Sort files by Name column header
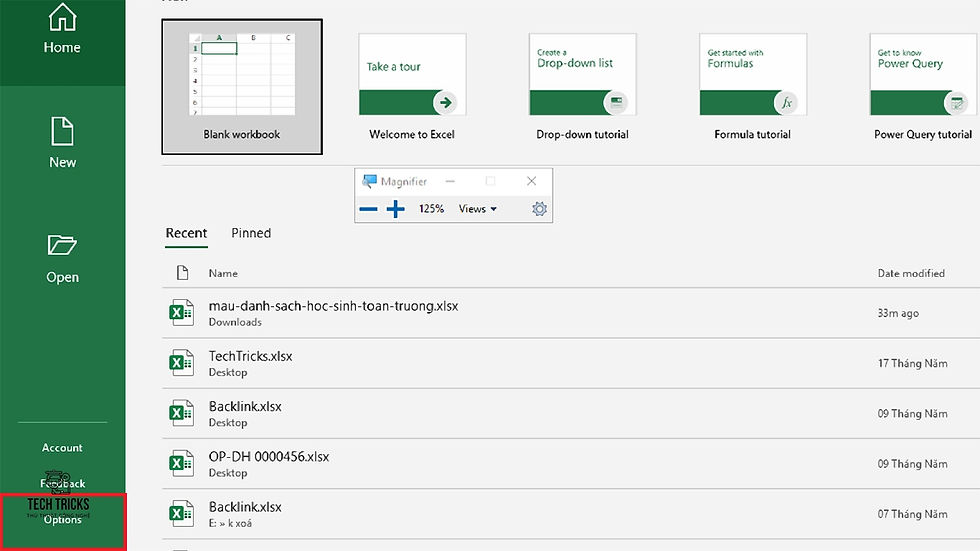Image resolution: width=980 pixels, height=551 pixels. click(223, 273)
